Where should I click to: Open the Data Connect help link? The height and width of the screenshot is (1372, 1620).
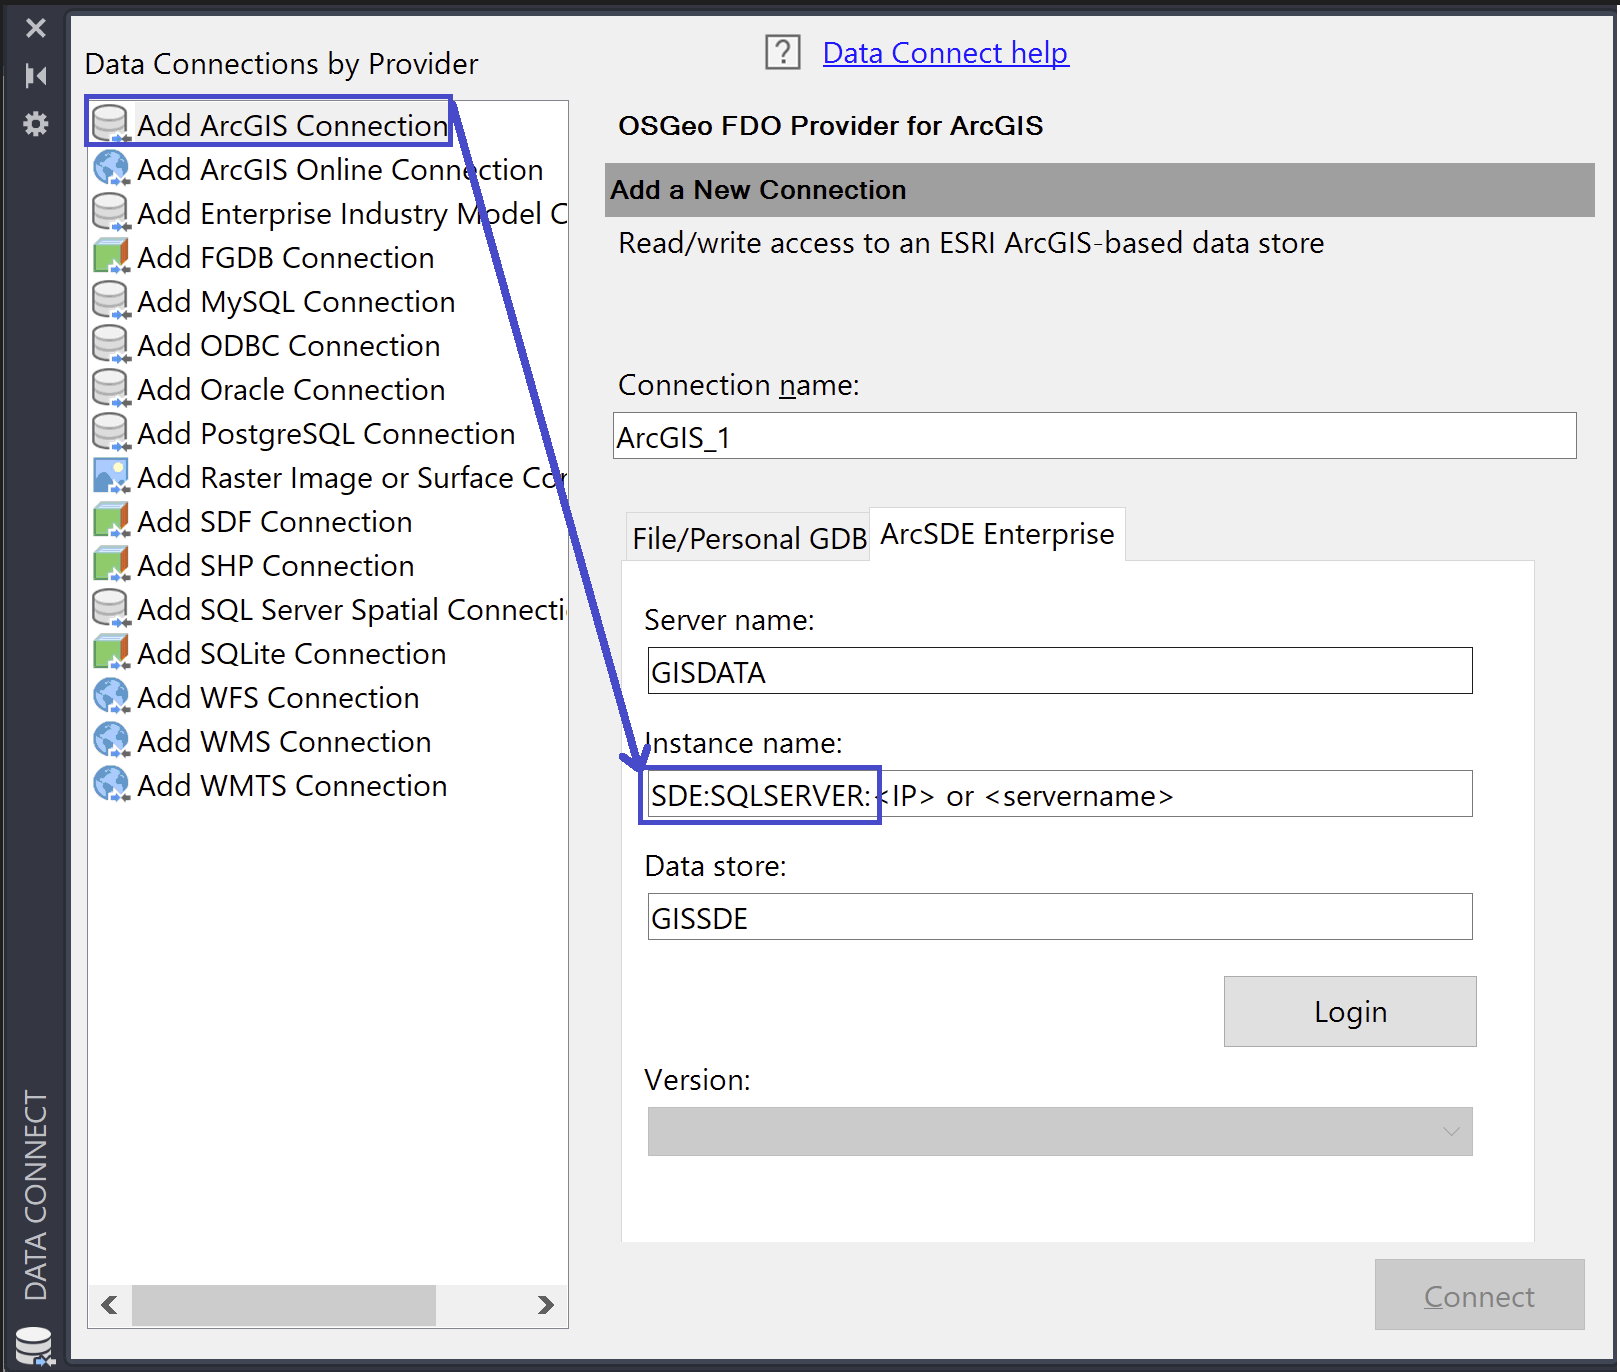pos(945,53)
